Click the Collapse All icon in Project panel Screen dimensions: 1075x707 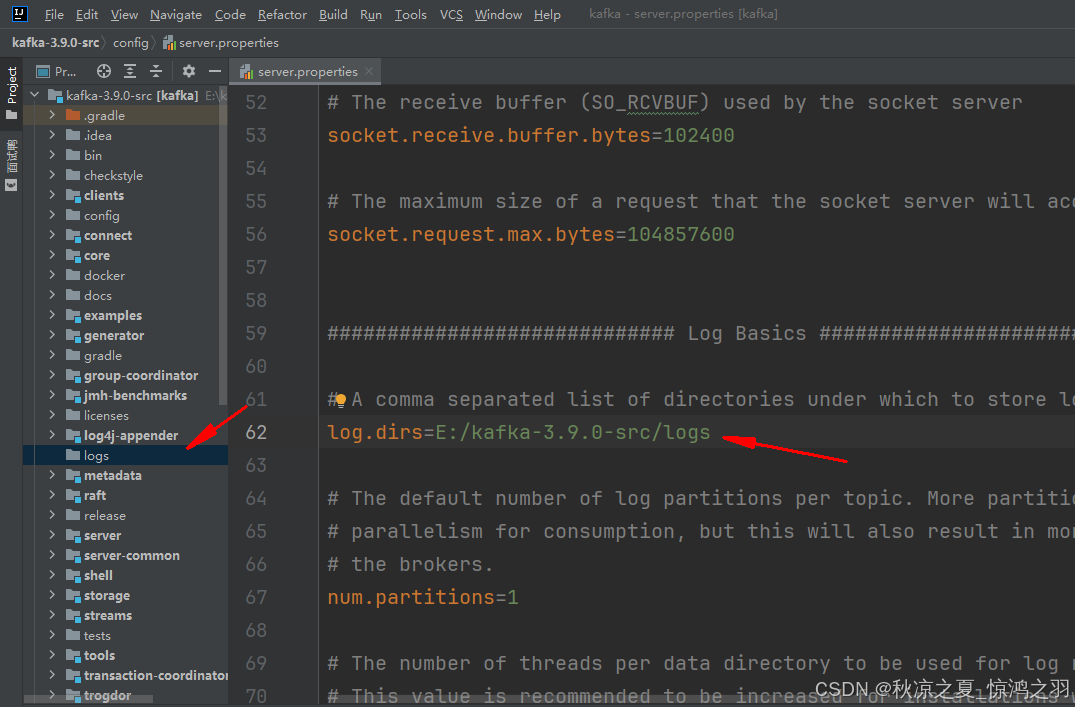pos(156,71)
